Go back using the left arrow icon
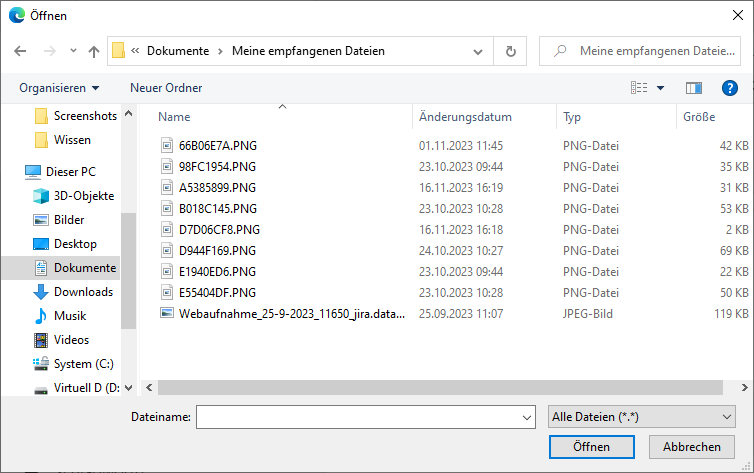 pos(20,51)
